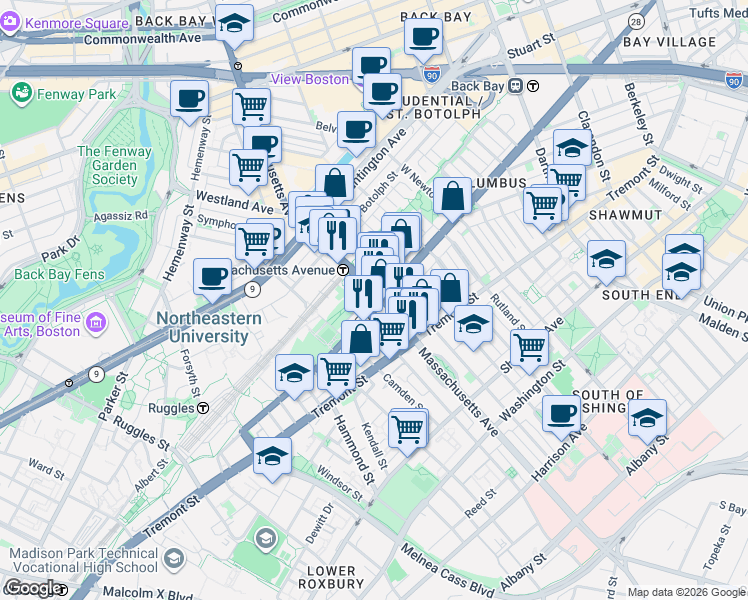Click the Tufts Med label
This screenshot has width=748, height=600.
(718, 13)
